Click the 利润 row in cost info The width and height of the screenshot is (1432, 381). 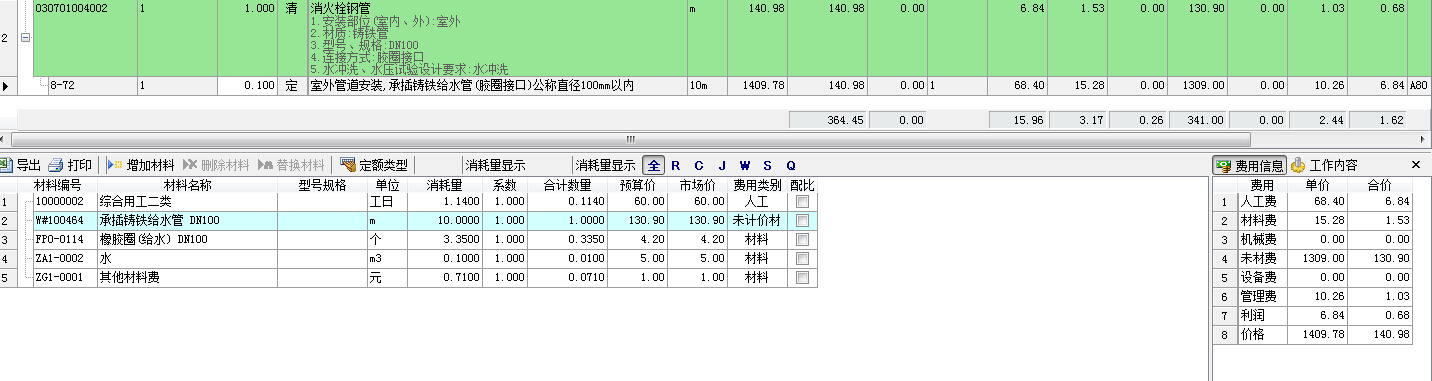point(1313,316)
